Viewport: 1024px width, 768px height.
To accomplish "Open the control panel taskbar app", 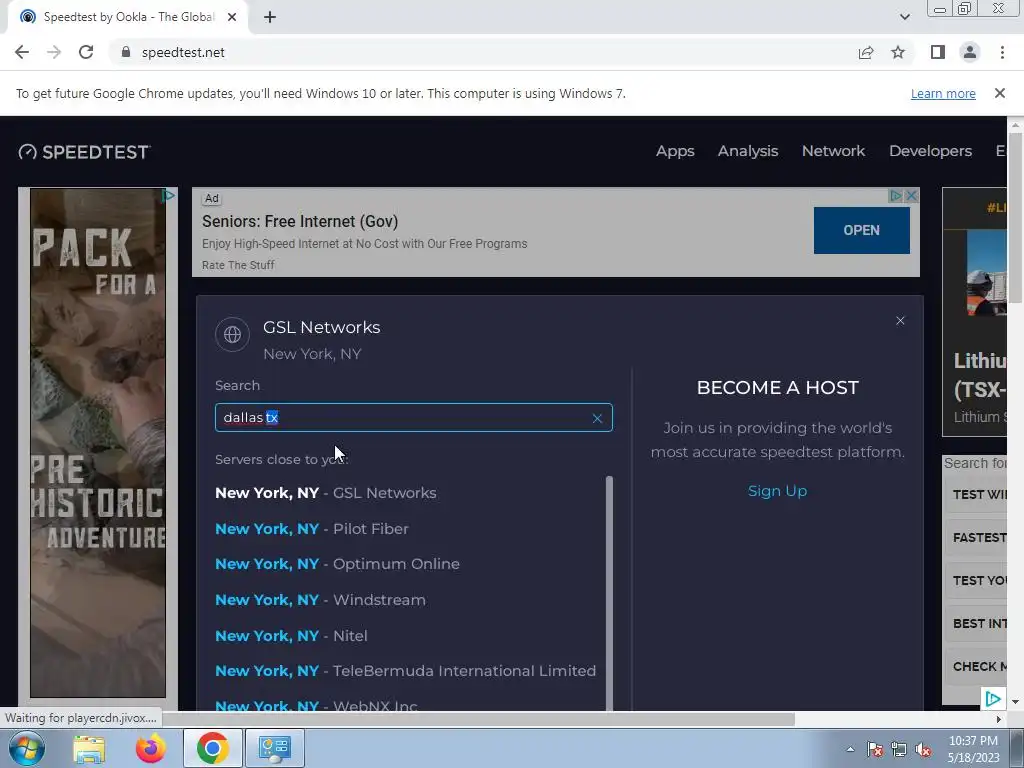I will pos(274,748).
